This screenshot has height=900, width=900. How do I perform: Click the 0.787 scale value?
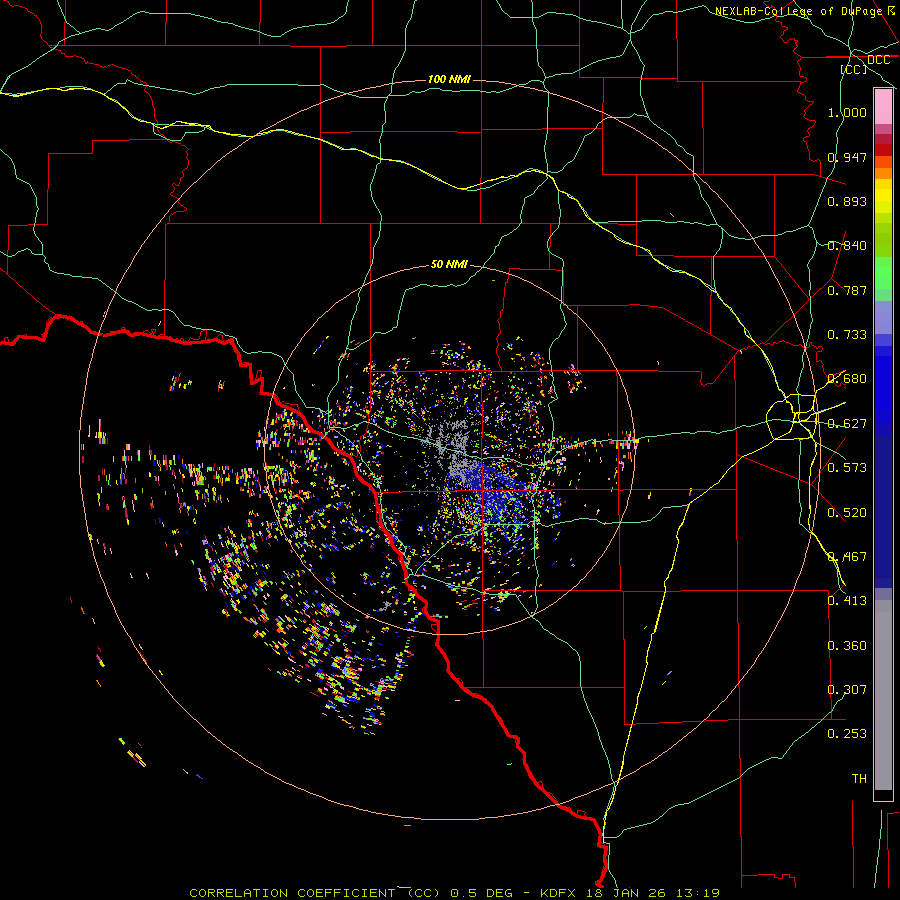pyautogui.click(x=847, y=290)
